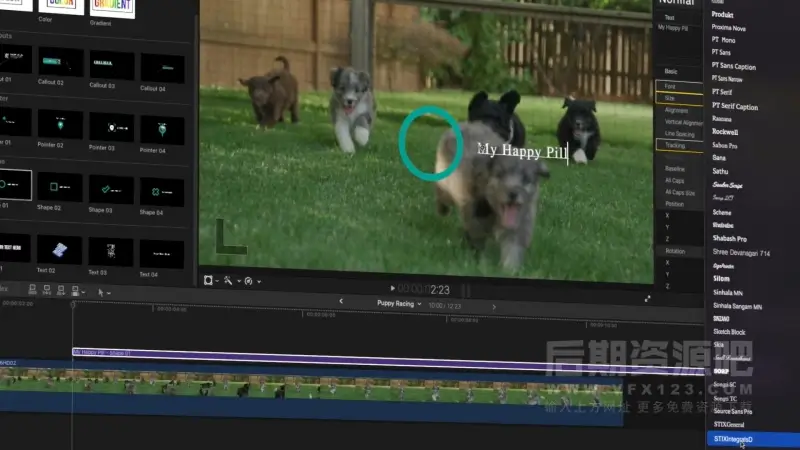Choose Produkt from font list
800x450 pixels.
coord(722,15)
